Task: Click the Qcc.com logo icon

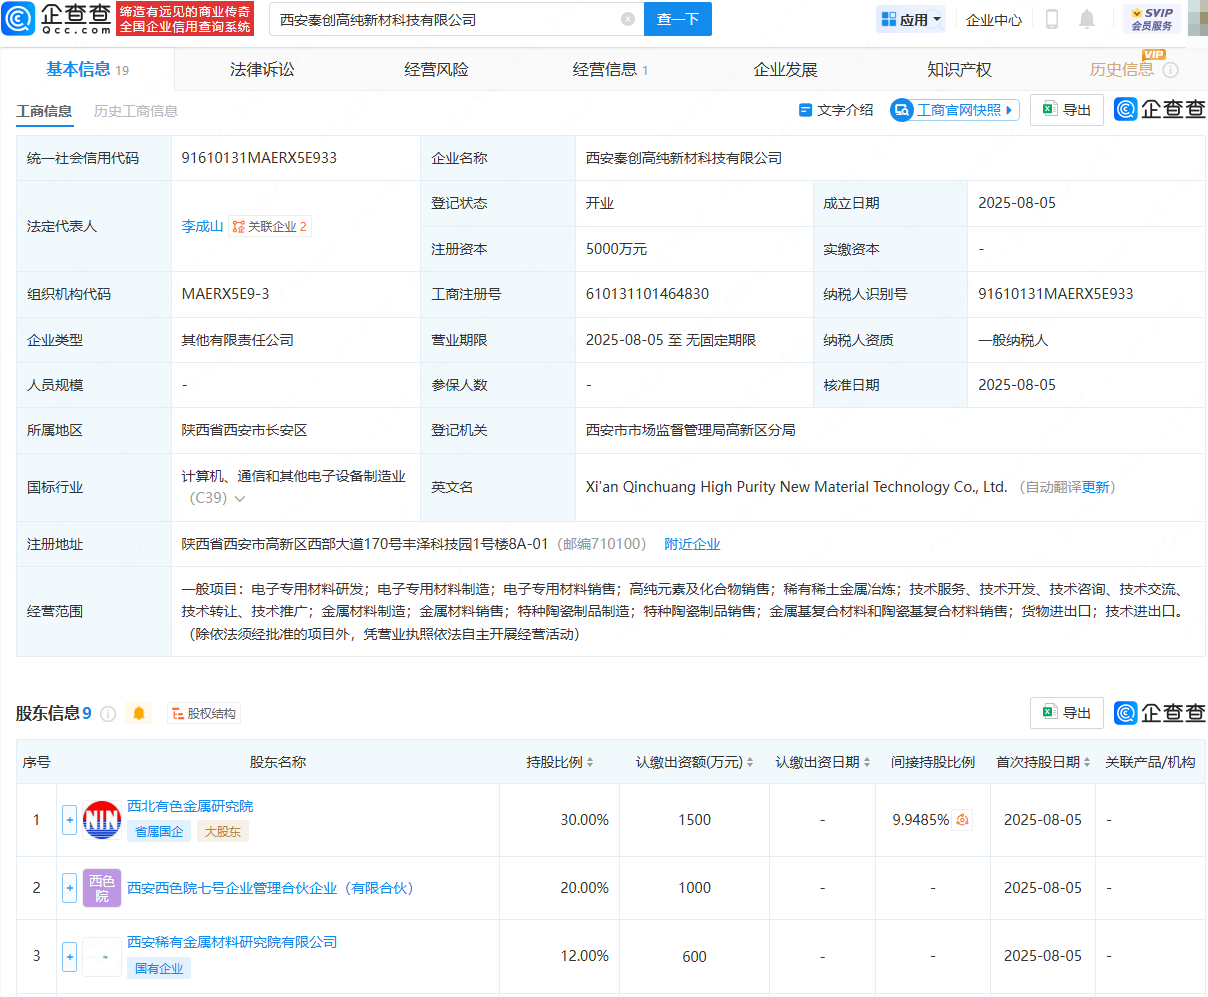Action: pos(18,19)
